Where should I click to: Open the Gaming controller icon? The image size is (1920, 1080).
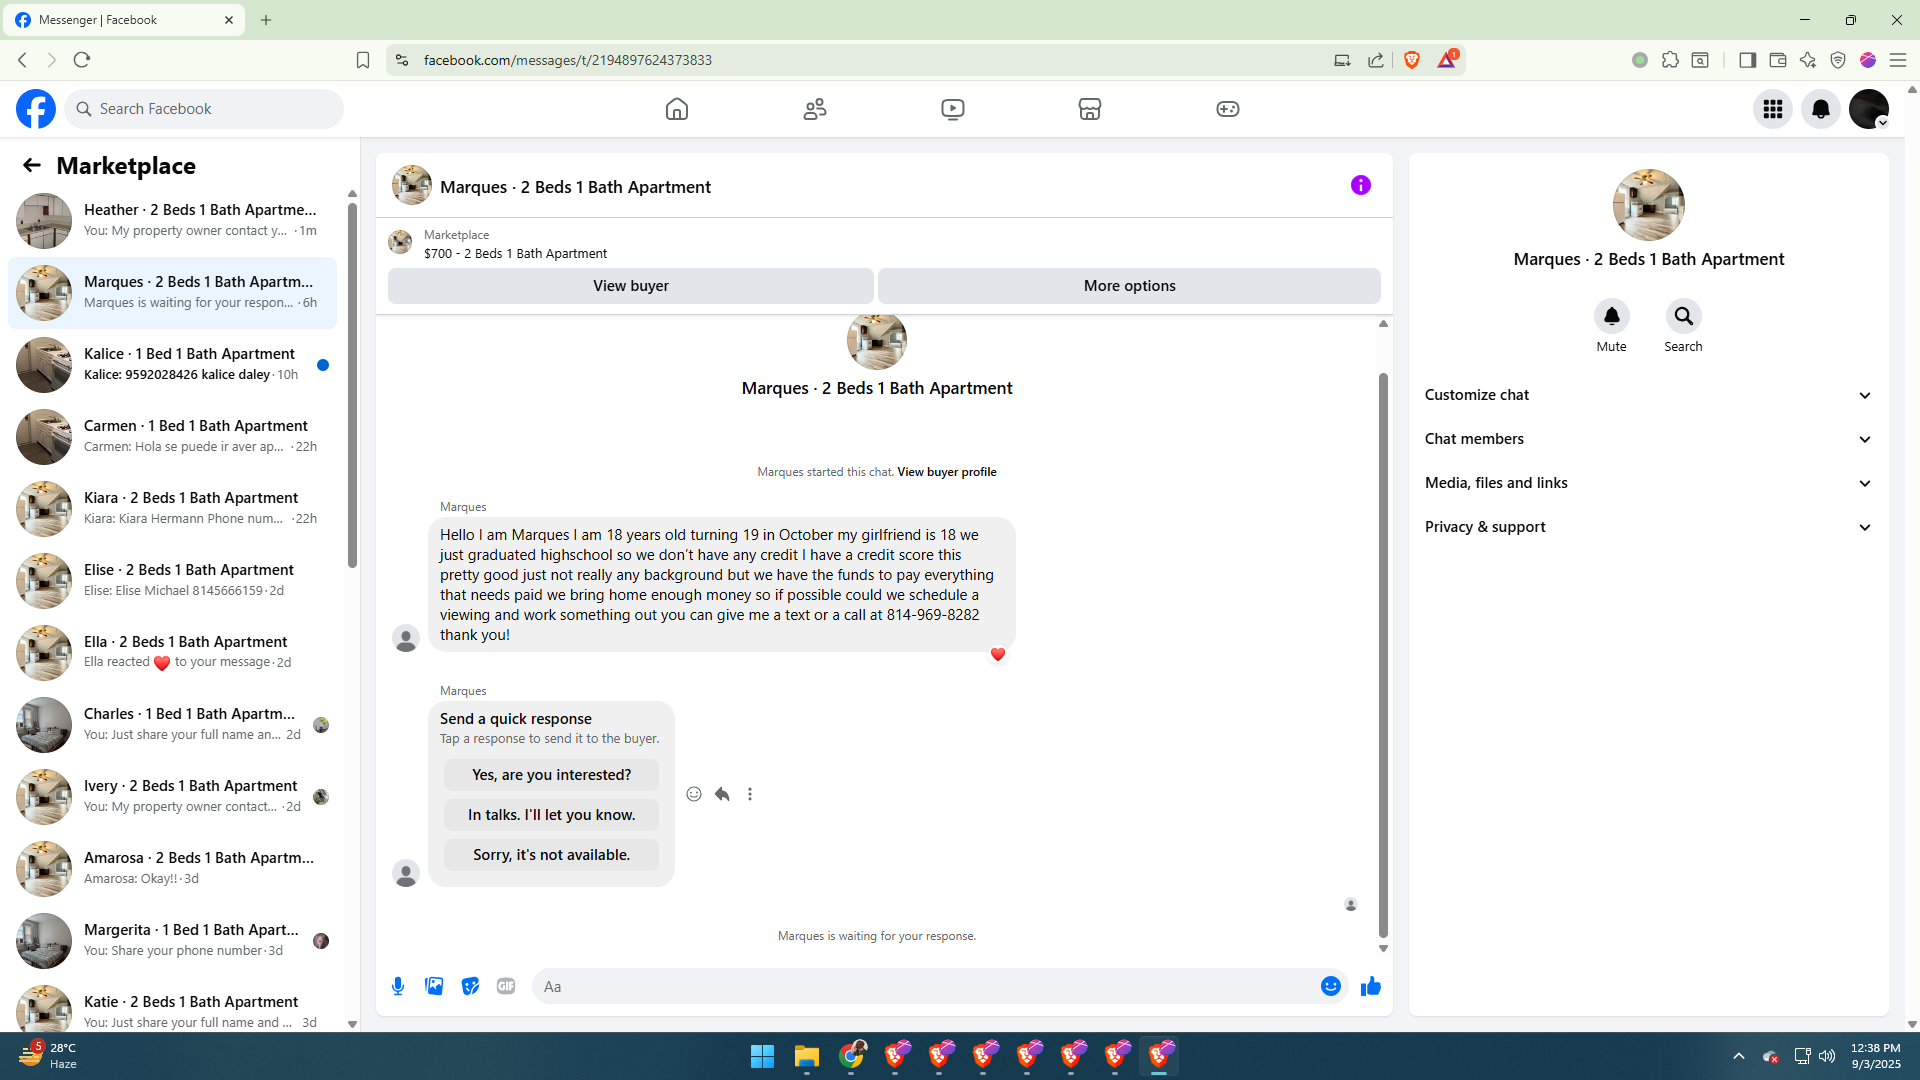[x=1228, y=109]
